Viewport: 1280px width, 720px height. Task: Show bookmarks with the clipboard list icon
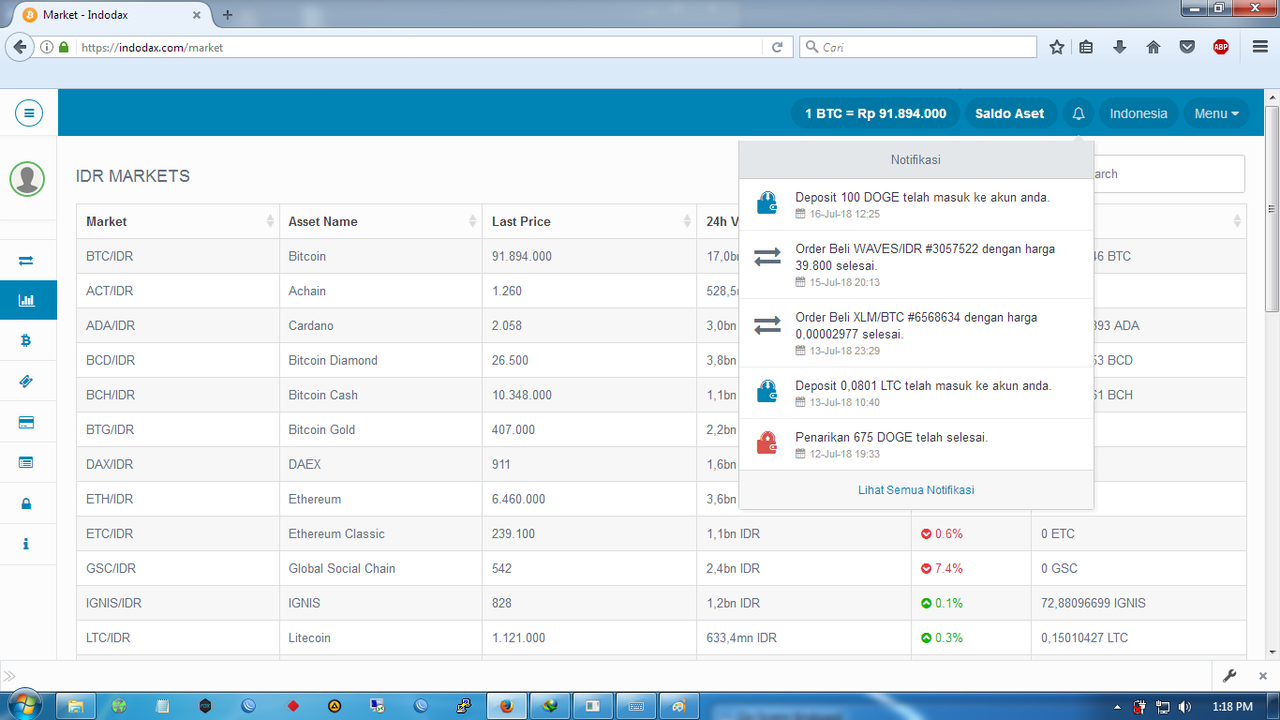(x=1087, y=47)
